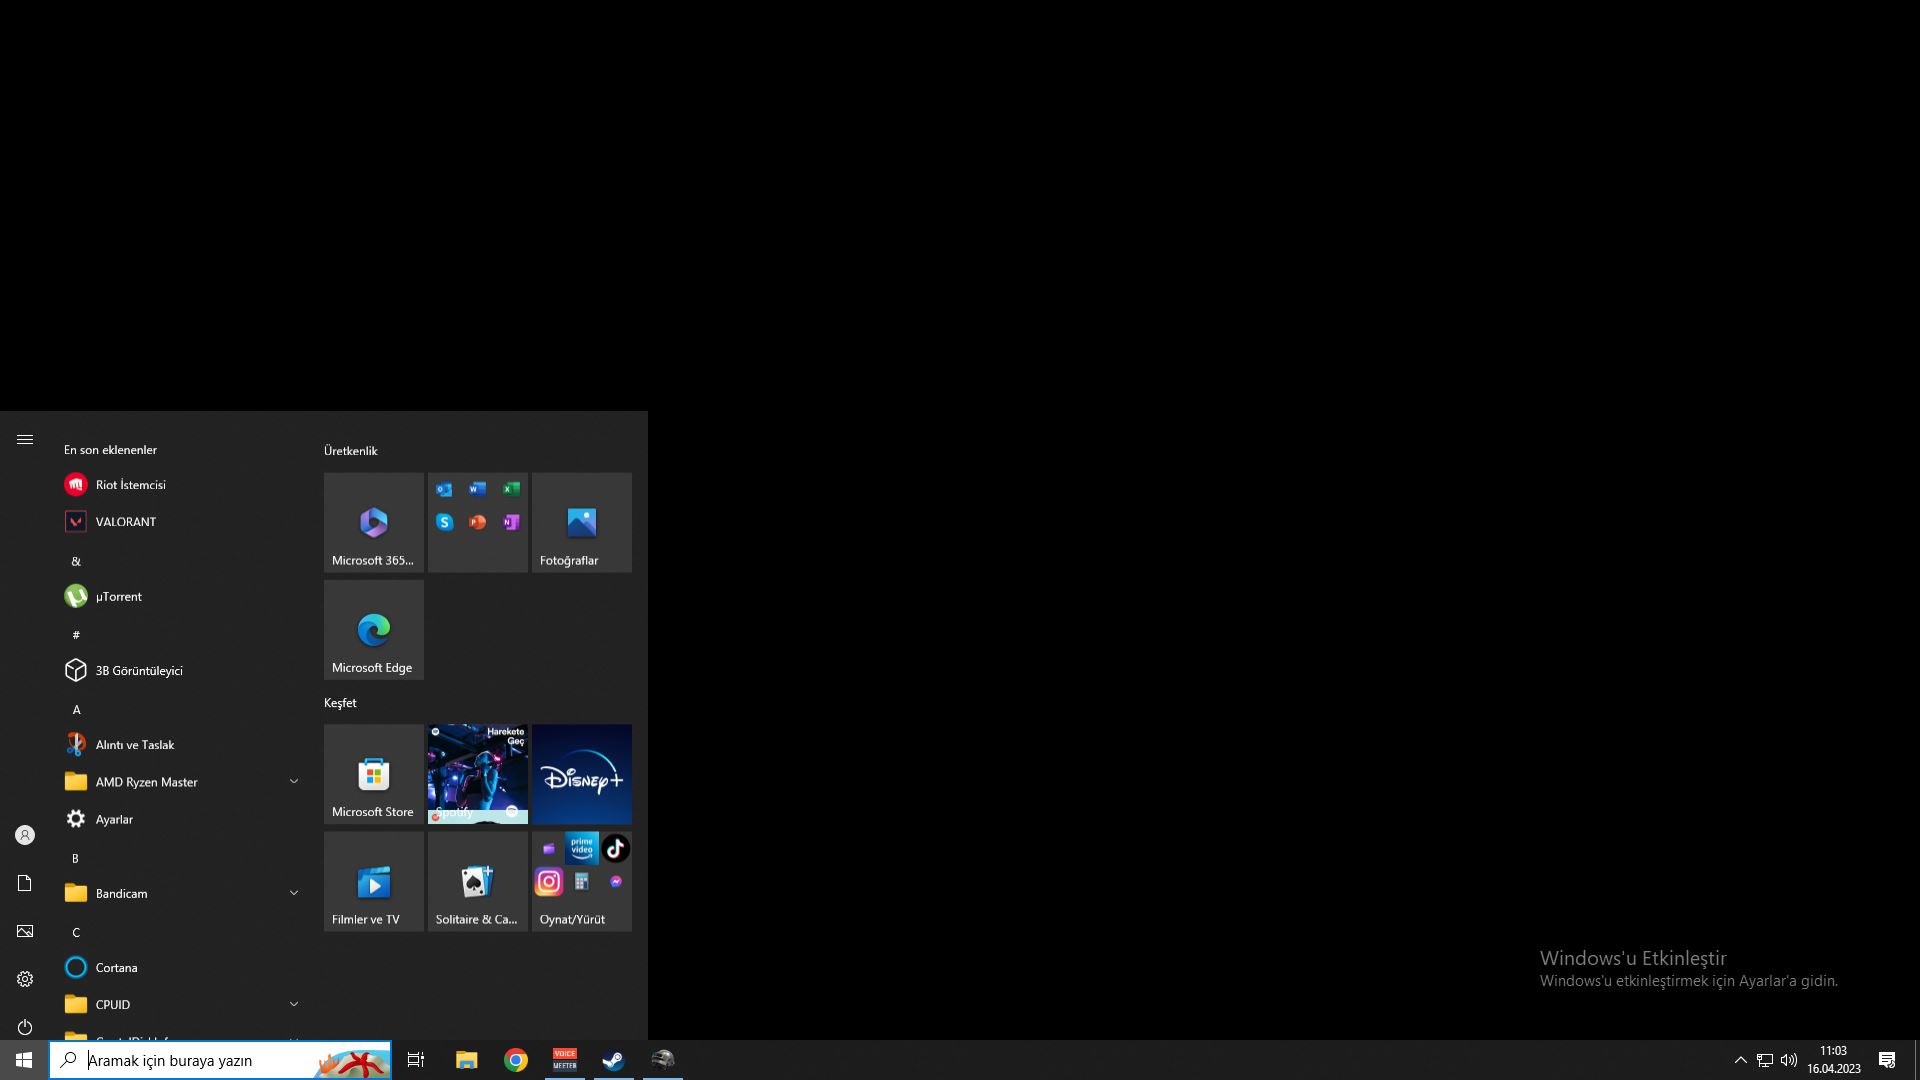Screen dimensions: 1920x1080
Task: Show hidden system tray icons
Action: click(x=1740, y=1060)
